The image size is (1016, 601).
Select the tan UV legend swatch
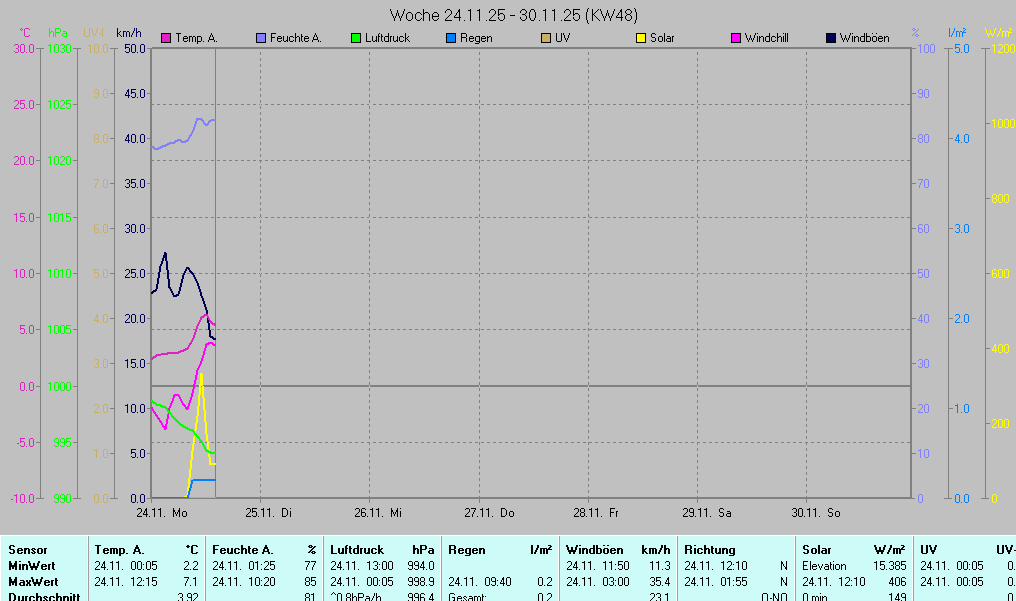[546, 38]
